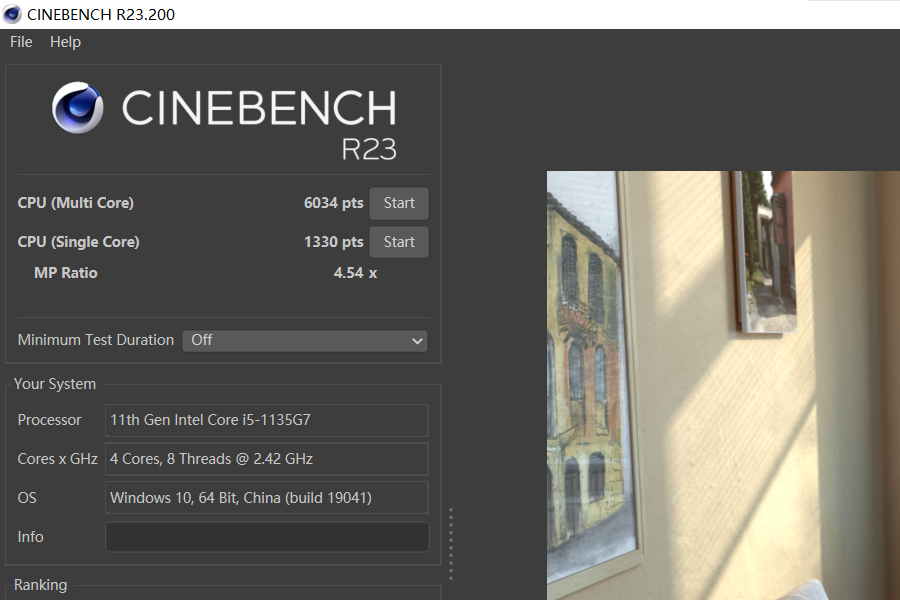Click the Cores x GHz field

(267, 459)
